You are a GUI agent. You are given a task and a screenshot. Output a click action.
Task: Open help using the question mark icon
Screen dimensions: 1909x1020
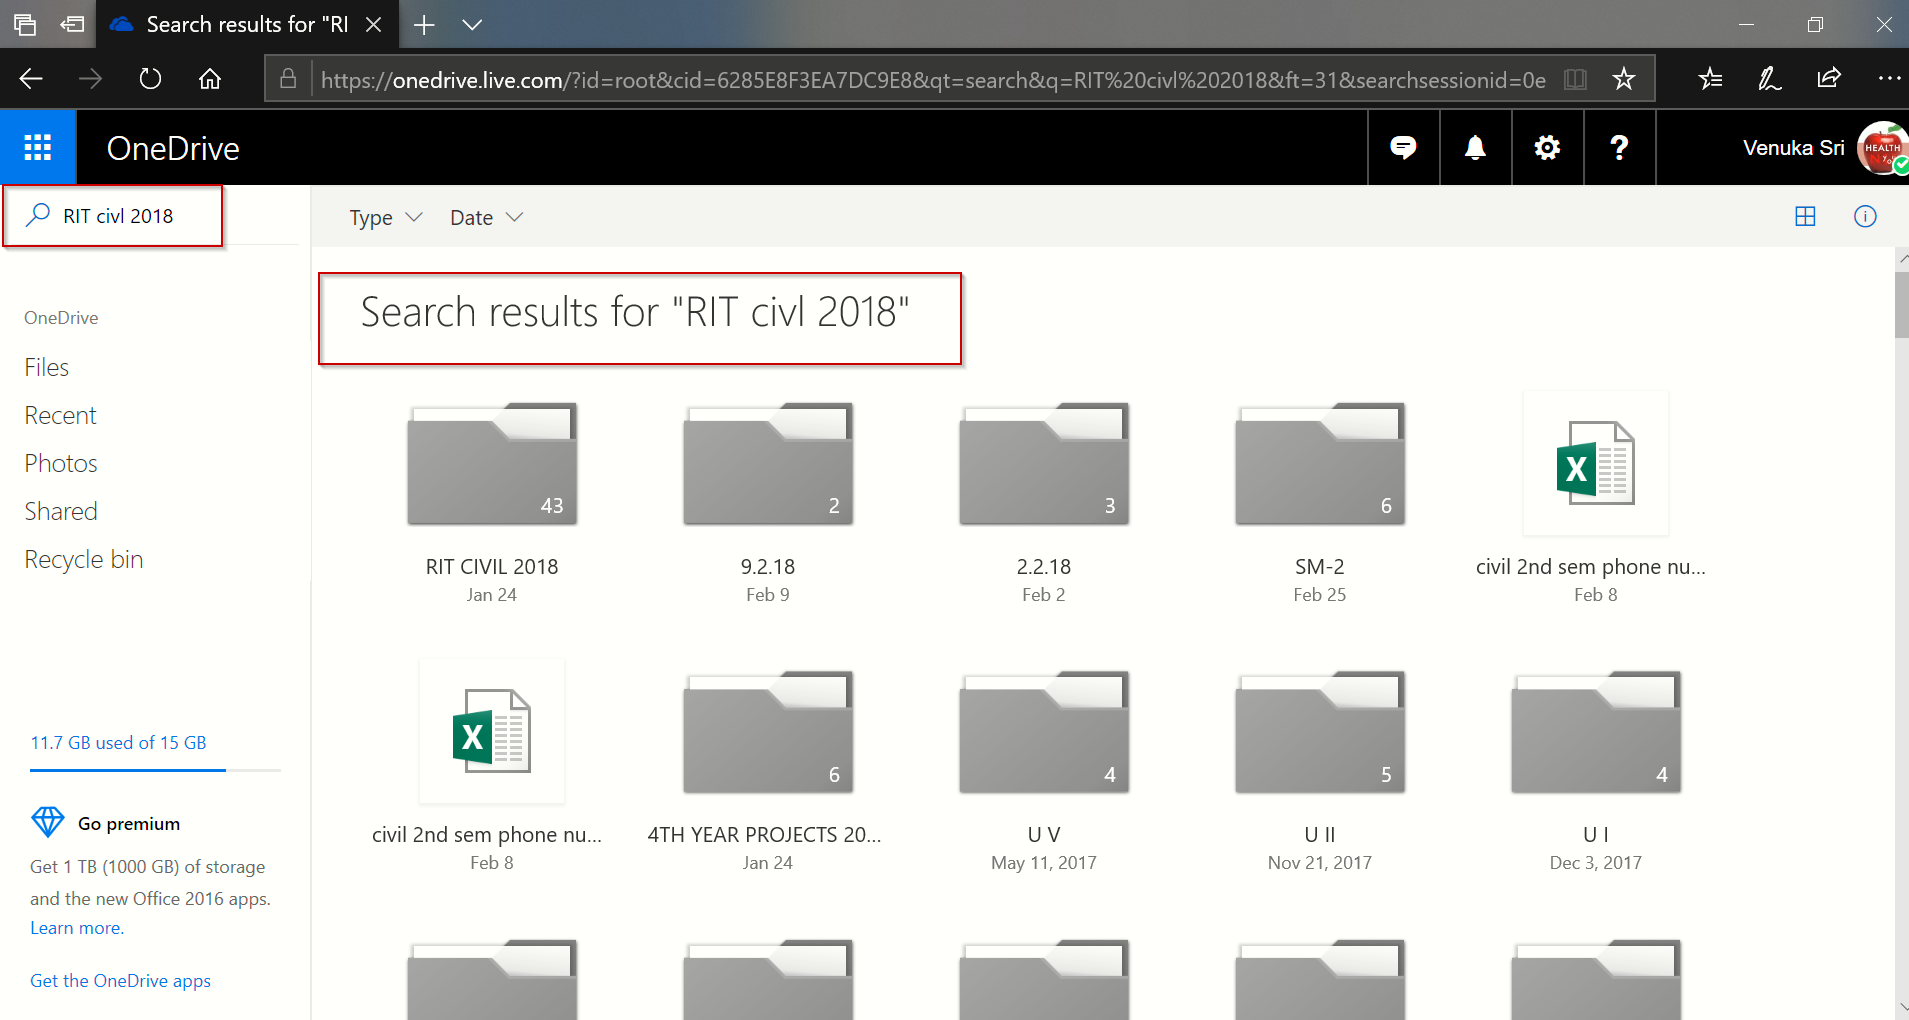[x=1618, y=147]
